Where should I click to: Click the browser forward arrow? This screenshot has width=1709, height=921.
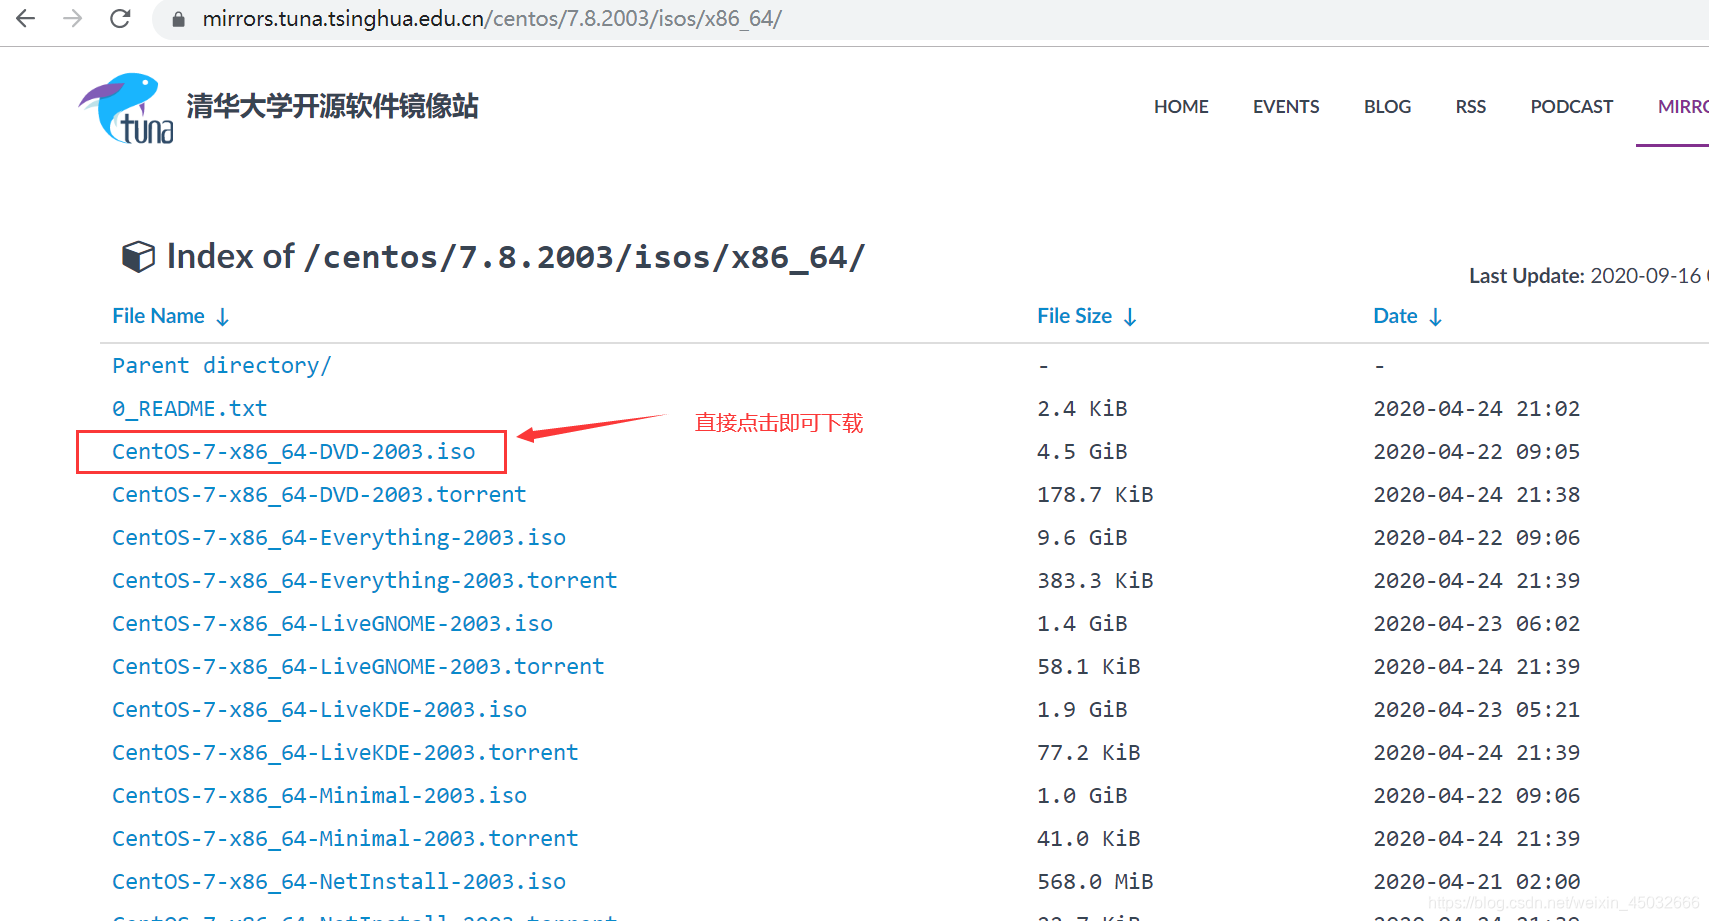click(x=72, y=18)
